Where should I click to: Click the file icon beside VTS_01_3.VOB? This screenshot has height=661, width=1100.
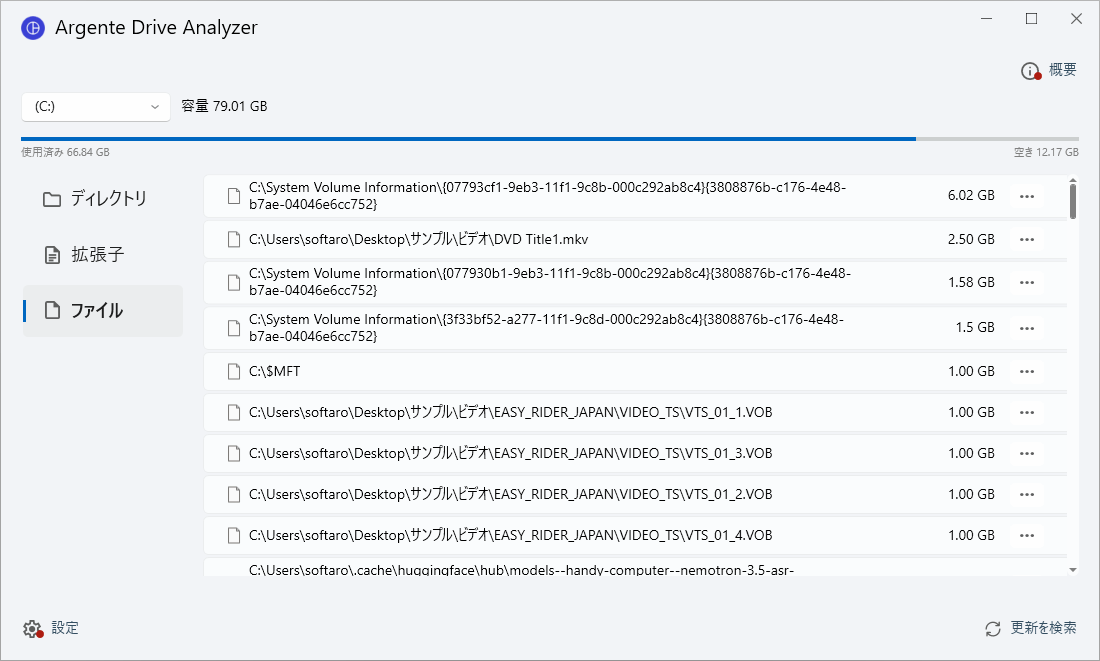tap(234, 453)
